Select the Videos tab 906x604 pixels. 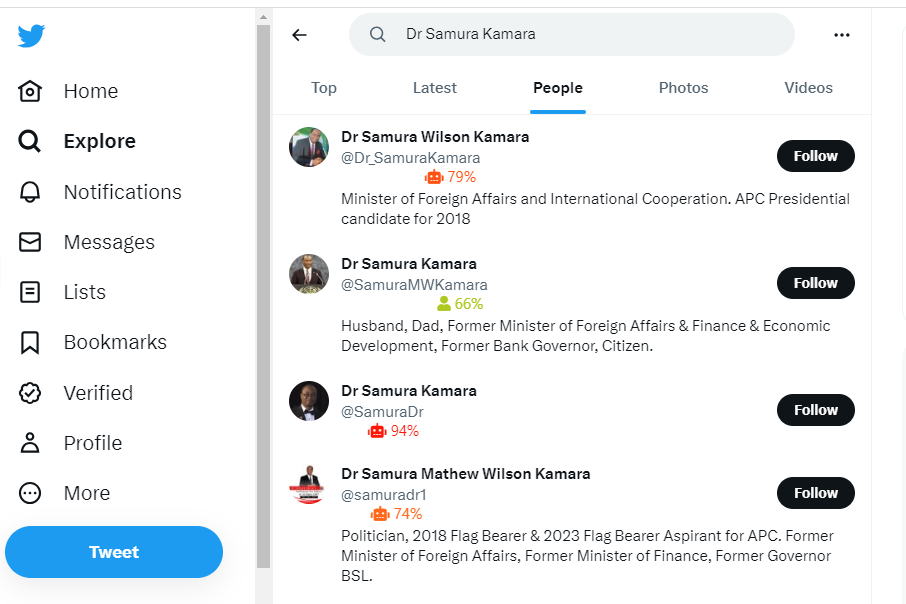pyautogui.click(x=808, y=88)
